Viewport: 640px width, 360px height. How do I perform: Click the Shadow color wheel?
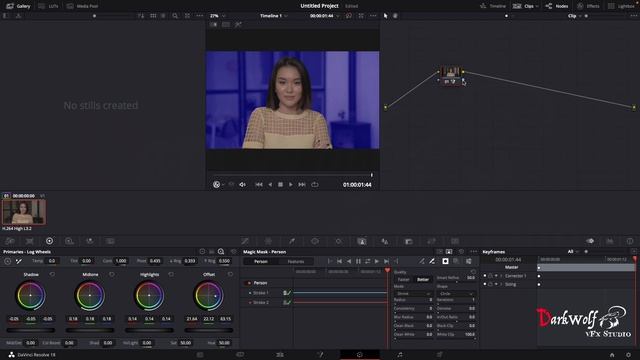pyautogui.click(x=31, y=296)
